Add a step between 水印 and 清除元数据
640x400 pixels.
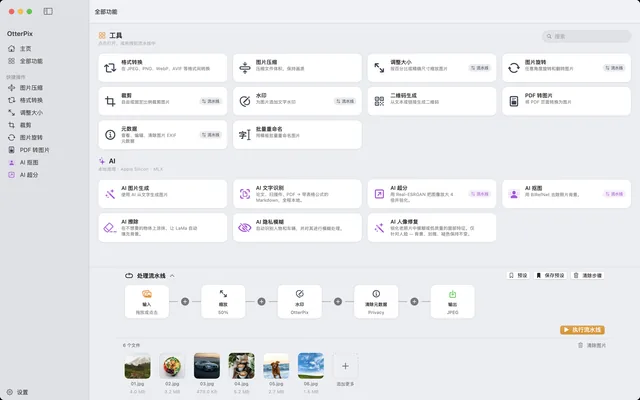338,302
